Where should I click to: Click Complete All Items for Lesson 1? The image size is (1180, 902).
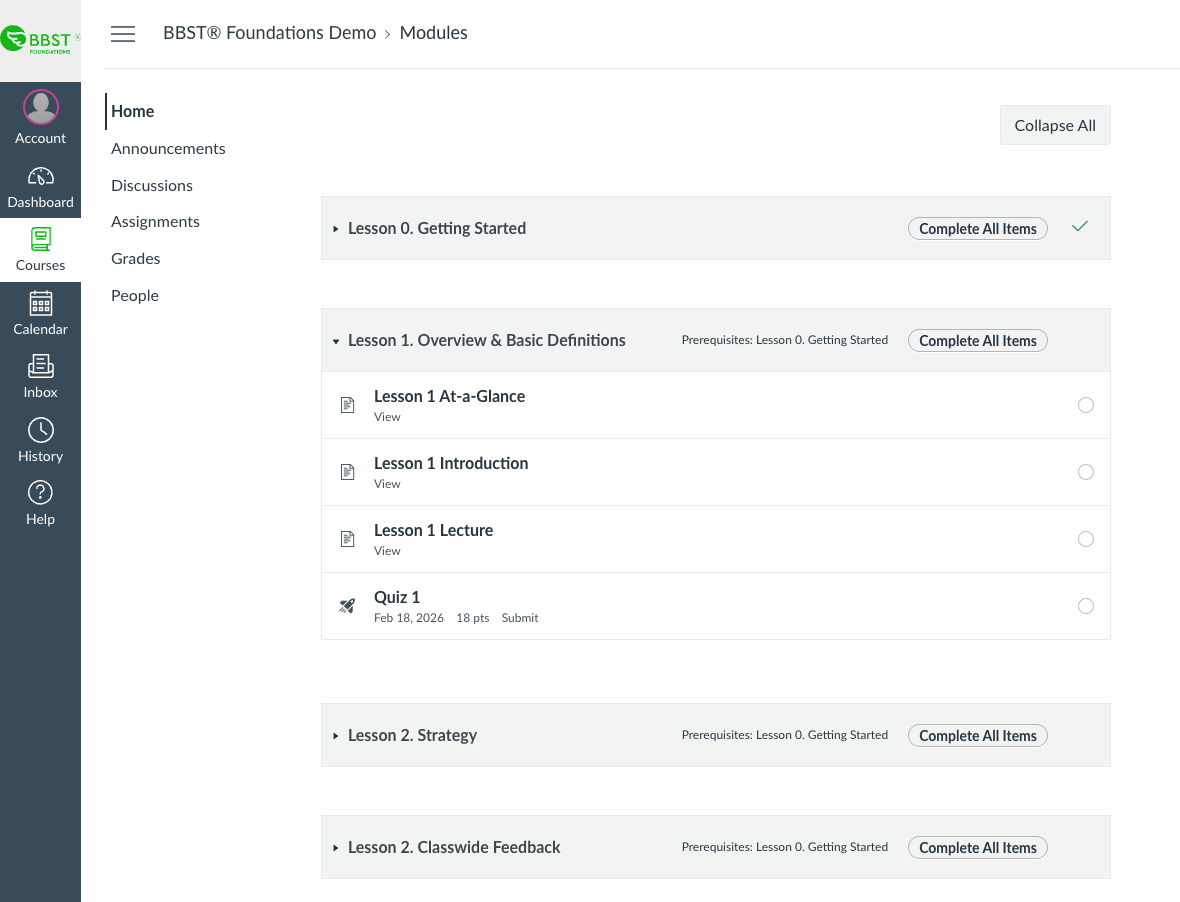point(977,340)
